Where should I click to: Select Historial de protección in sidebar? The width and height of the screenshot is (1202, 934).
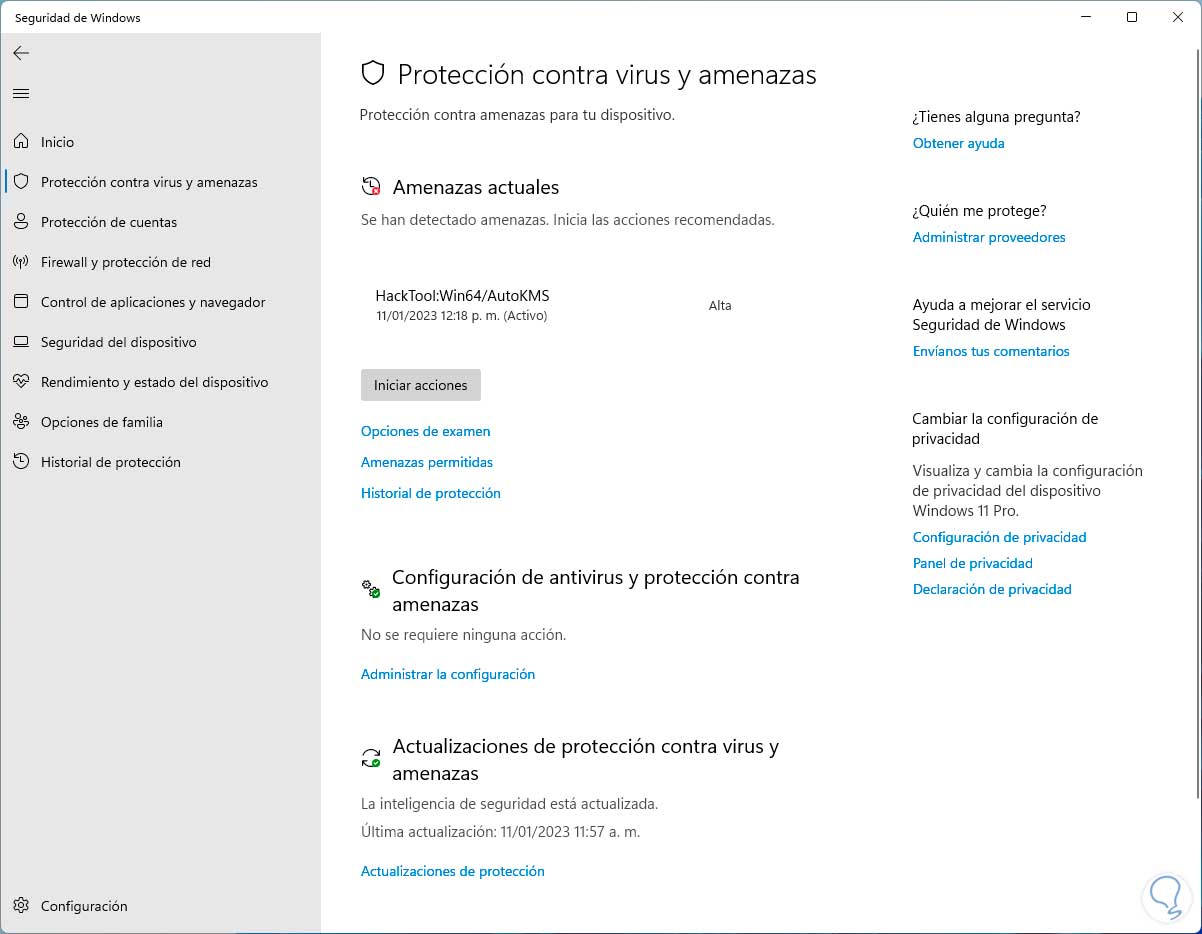pyautogui.click(x=110, y=462)
